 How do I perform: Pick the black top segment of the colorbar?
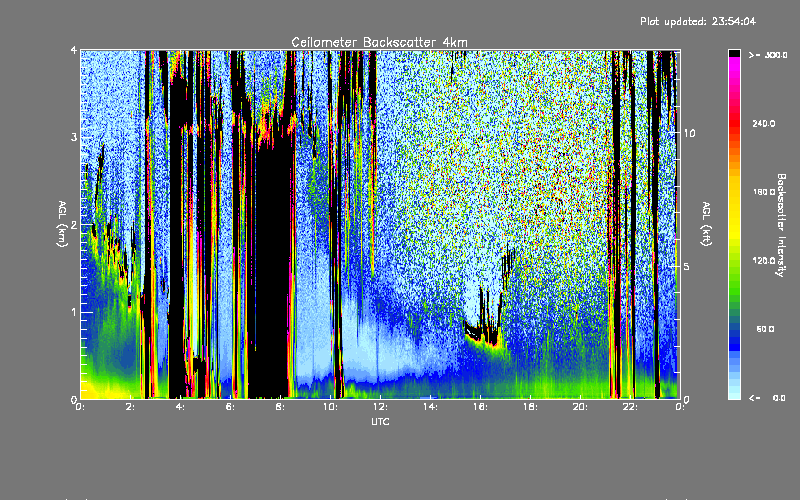(734, 54)
